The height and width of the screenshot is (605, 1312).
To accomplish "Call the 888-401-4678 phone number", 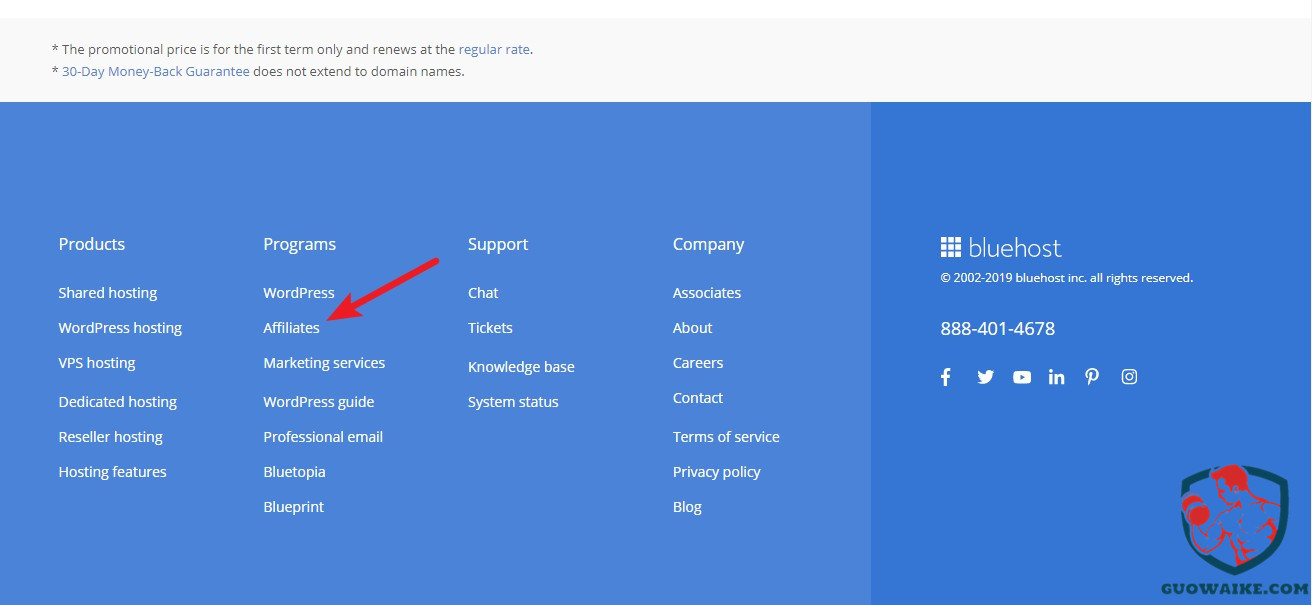I will (997, 329).
